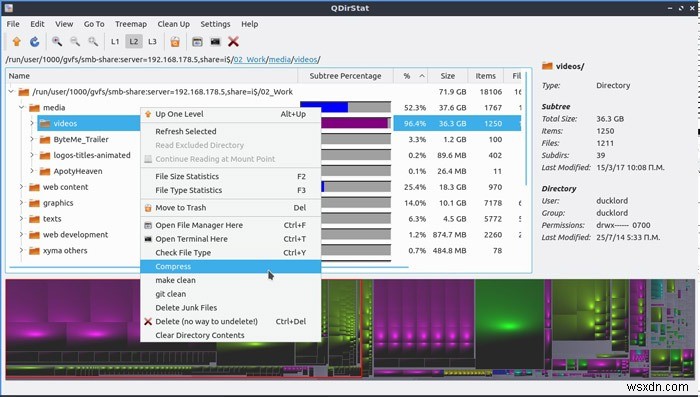Viewport: 700px width, 397px height.
Task: Set tree expansion to level L1
Action: (115, 42)
